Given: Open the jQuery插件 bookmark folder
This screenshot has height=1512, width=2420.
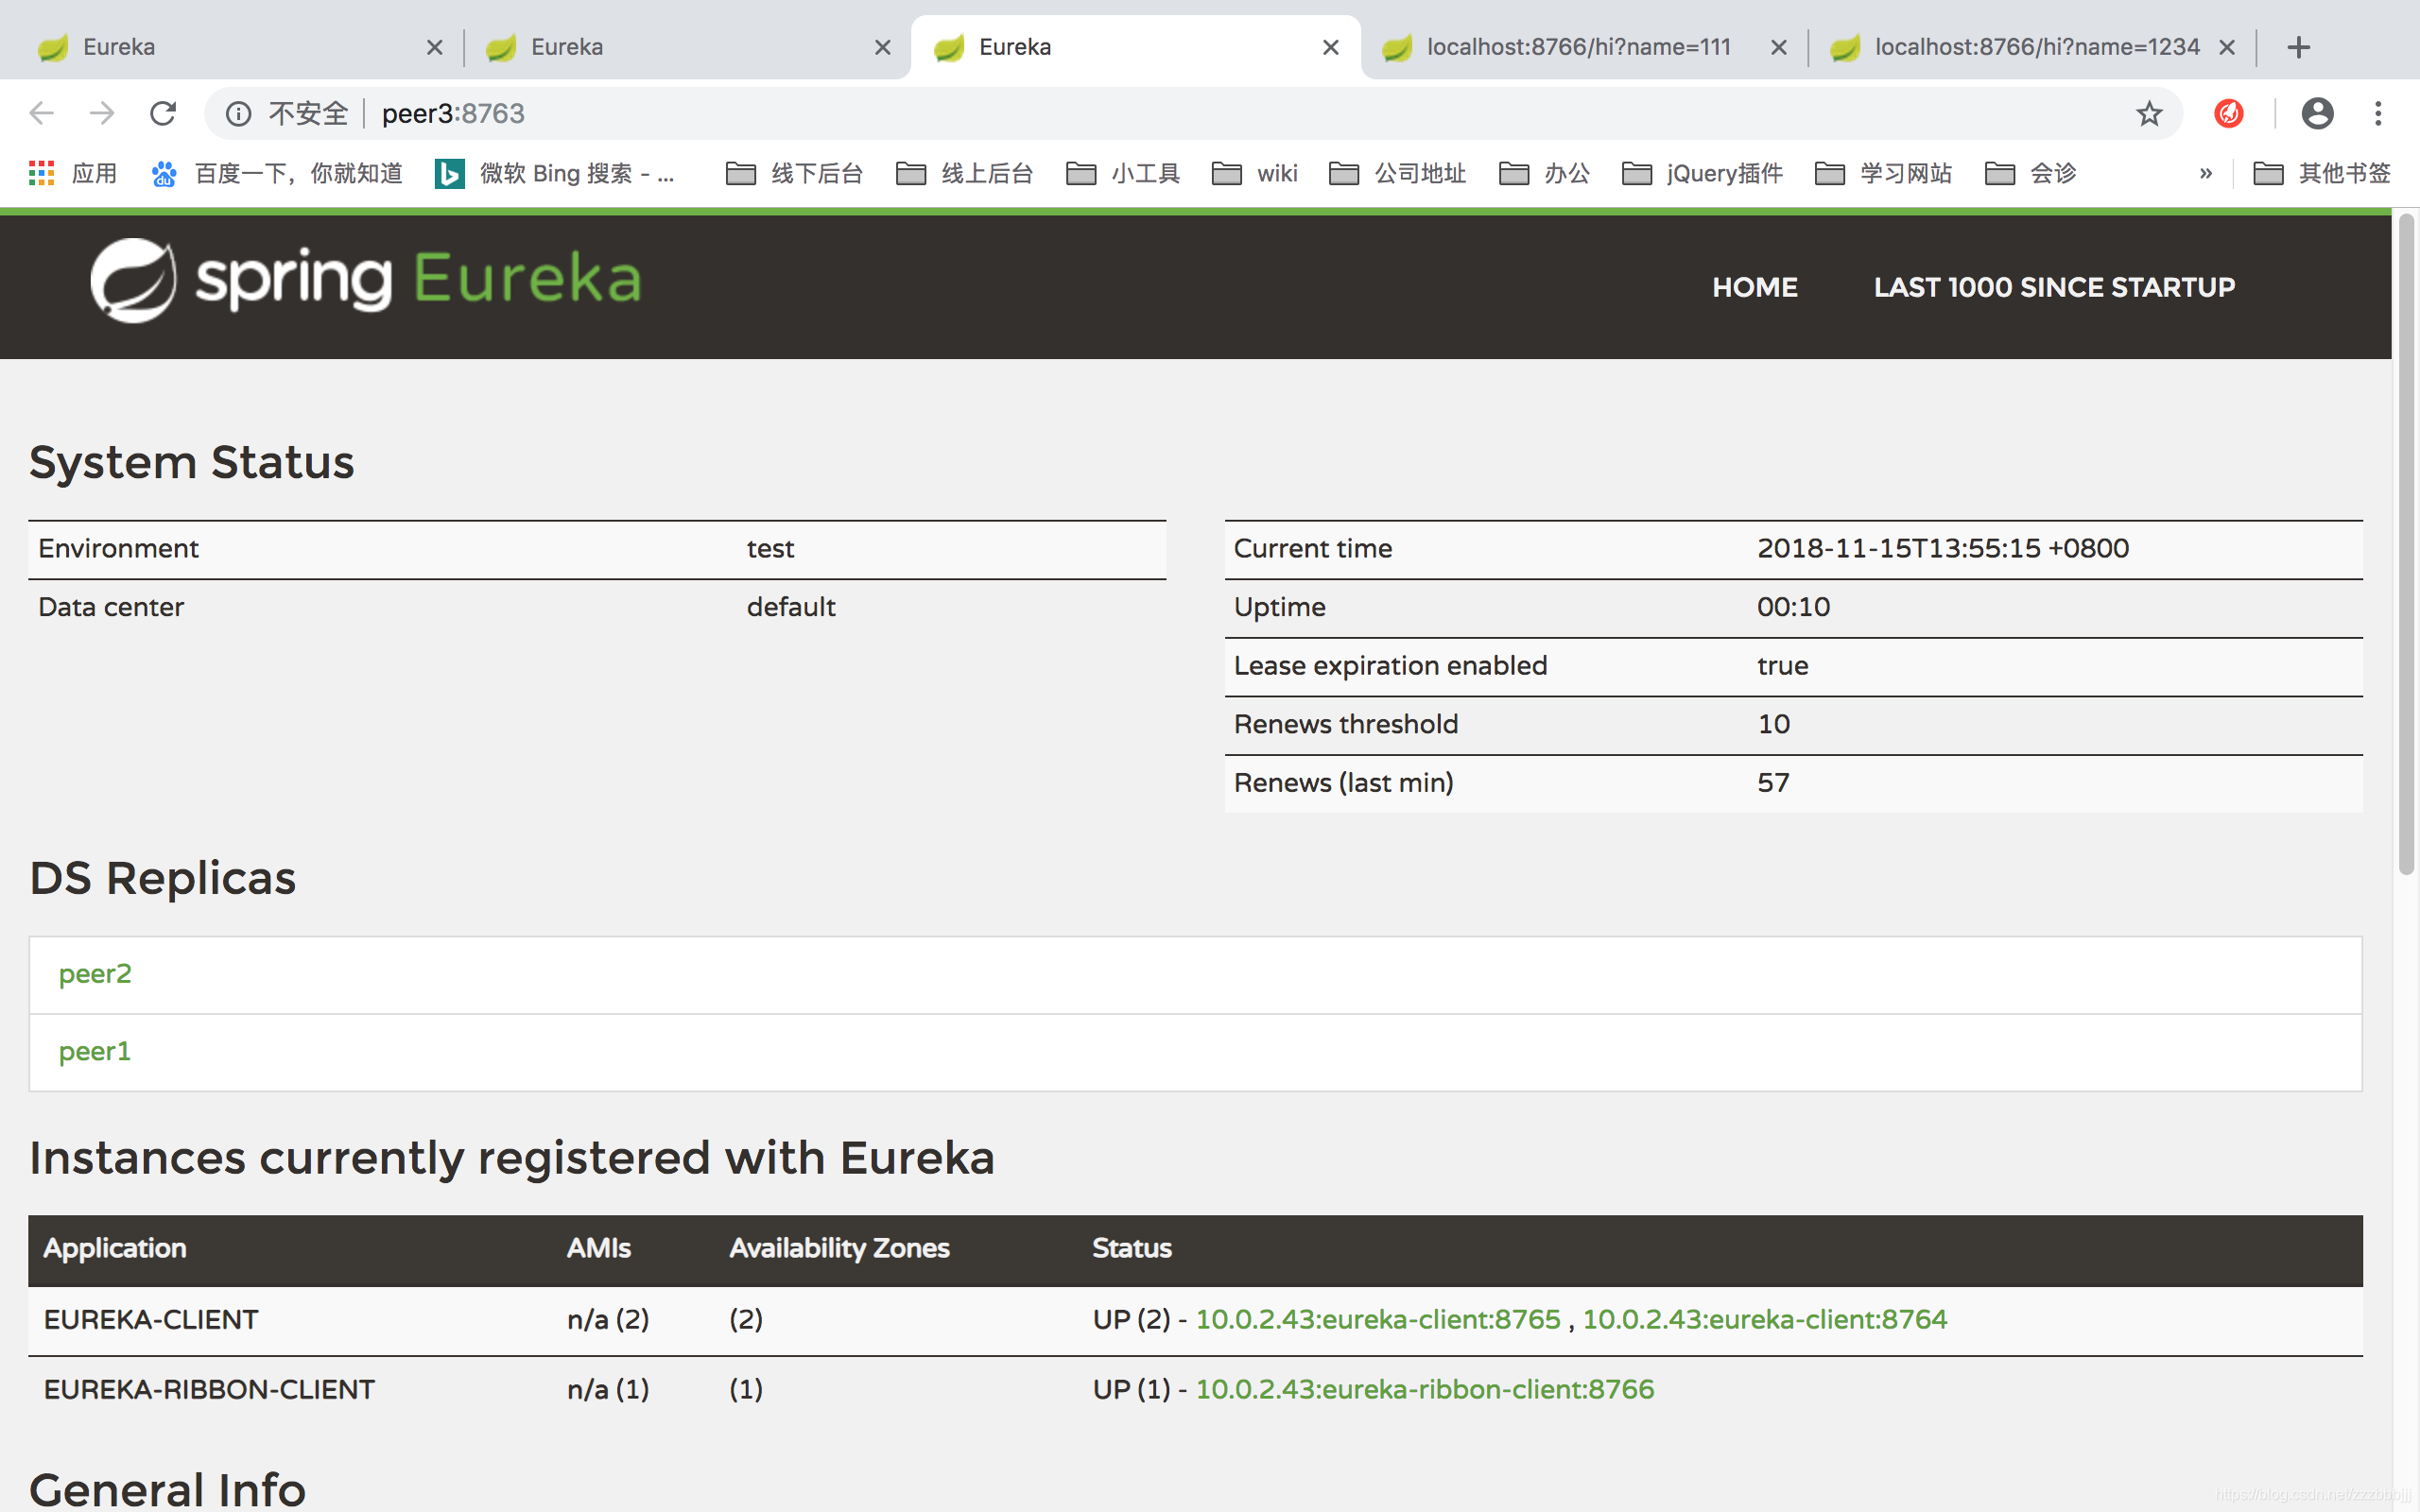Looking at the screenshot, I should click(1702, 173).
